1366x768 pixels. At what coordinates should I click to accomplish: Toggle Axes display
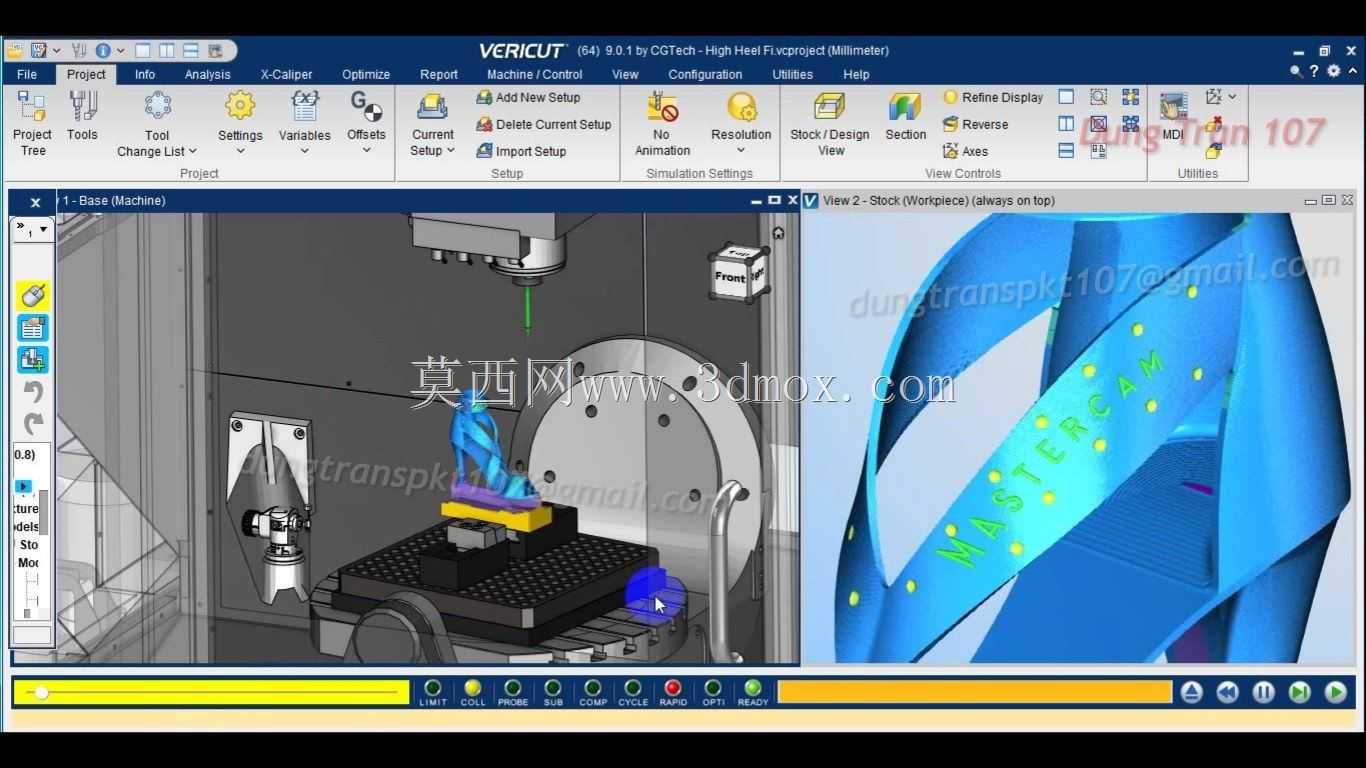click(x=965, y=151)
